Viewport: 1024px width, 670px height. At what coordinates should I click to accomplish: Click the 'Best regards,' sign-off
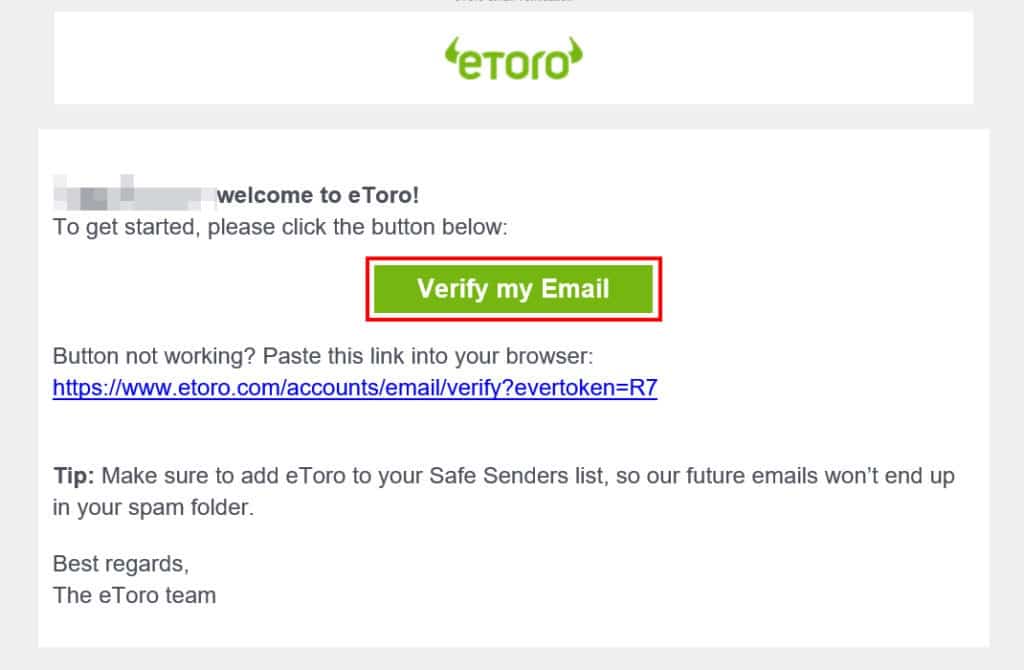120,562
